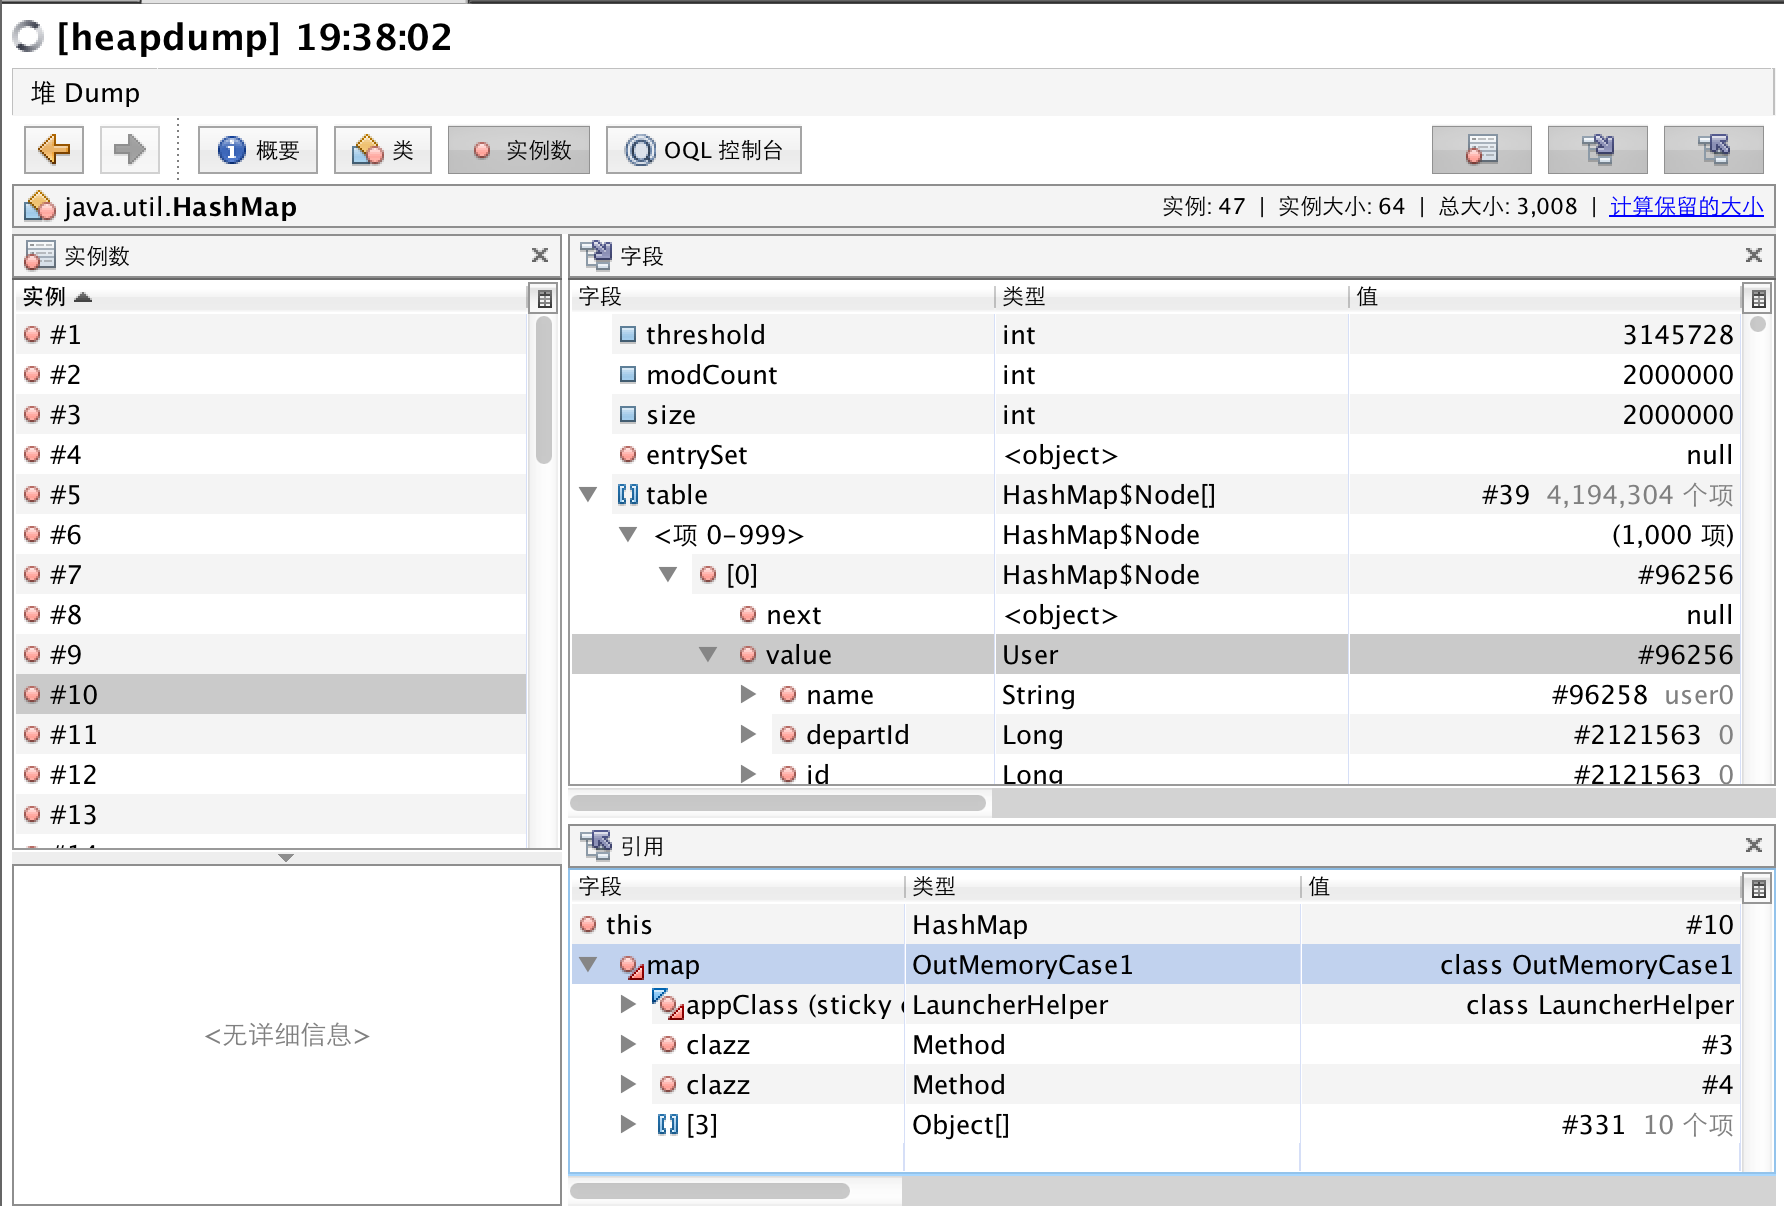Click the static reference icon beside map
Image resolution: width=1784 pixels, height=1206 pixels.
click(x=631, y=966)
